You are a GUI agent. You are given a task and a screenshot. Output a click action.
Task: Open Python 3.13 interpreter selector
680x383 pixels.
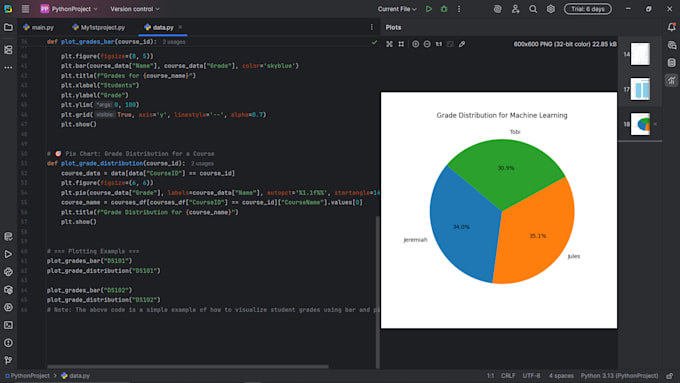click(619, 376)
